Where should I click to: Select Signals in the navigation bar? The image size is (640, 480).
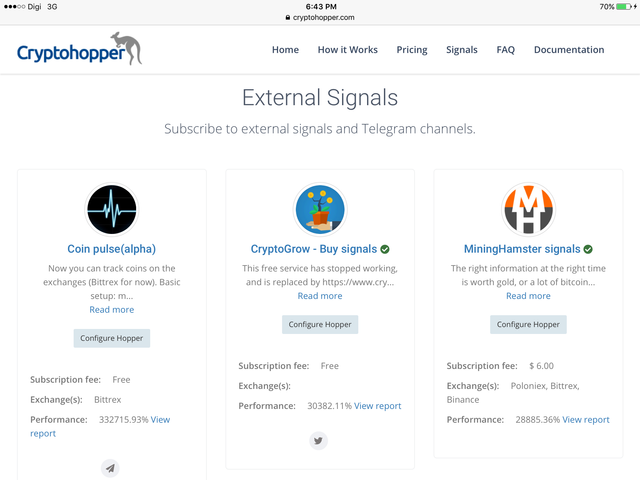click(462, 50)
